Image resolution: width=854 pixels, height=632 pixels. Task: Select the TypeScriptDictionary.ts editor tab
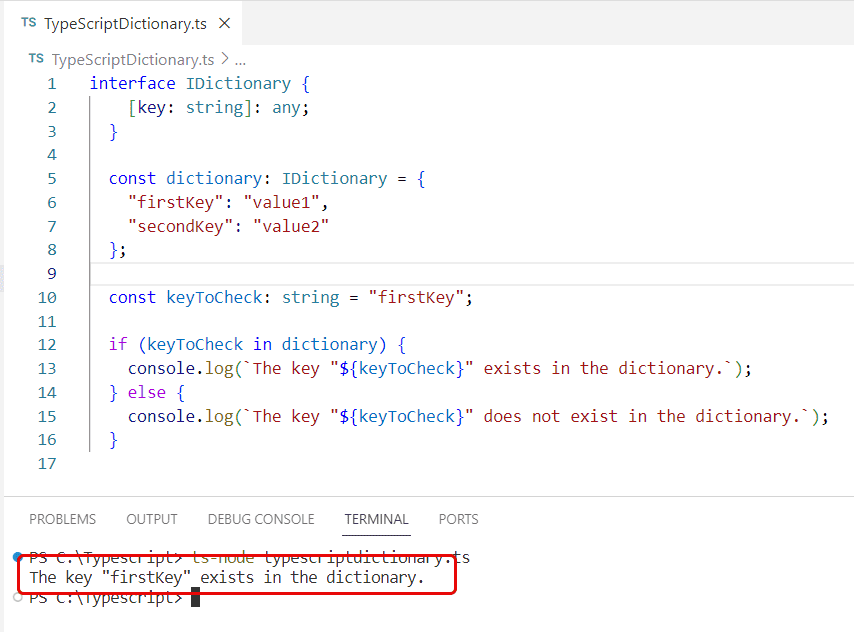pyautogui.click(x=123, y=23)
